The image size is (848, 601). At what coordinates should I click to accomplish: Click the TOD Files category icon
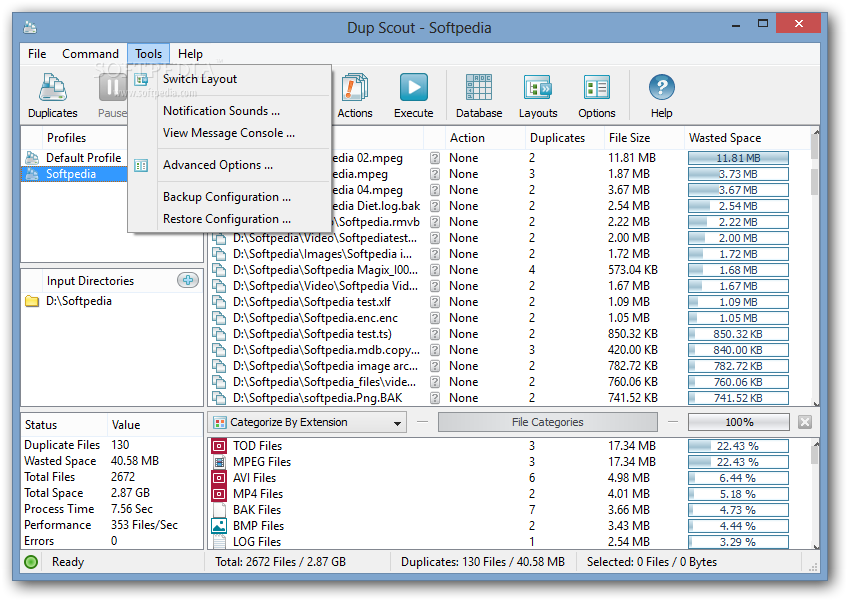(x=219, y=446)
